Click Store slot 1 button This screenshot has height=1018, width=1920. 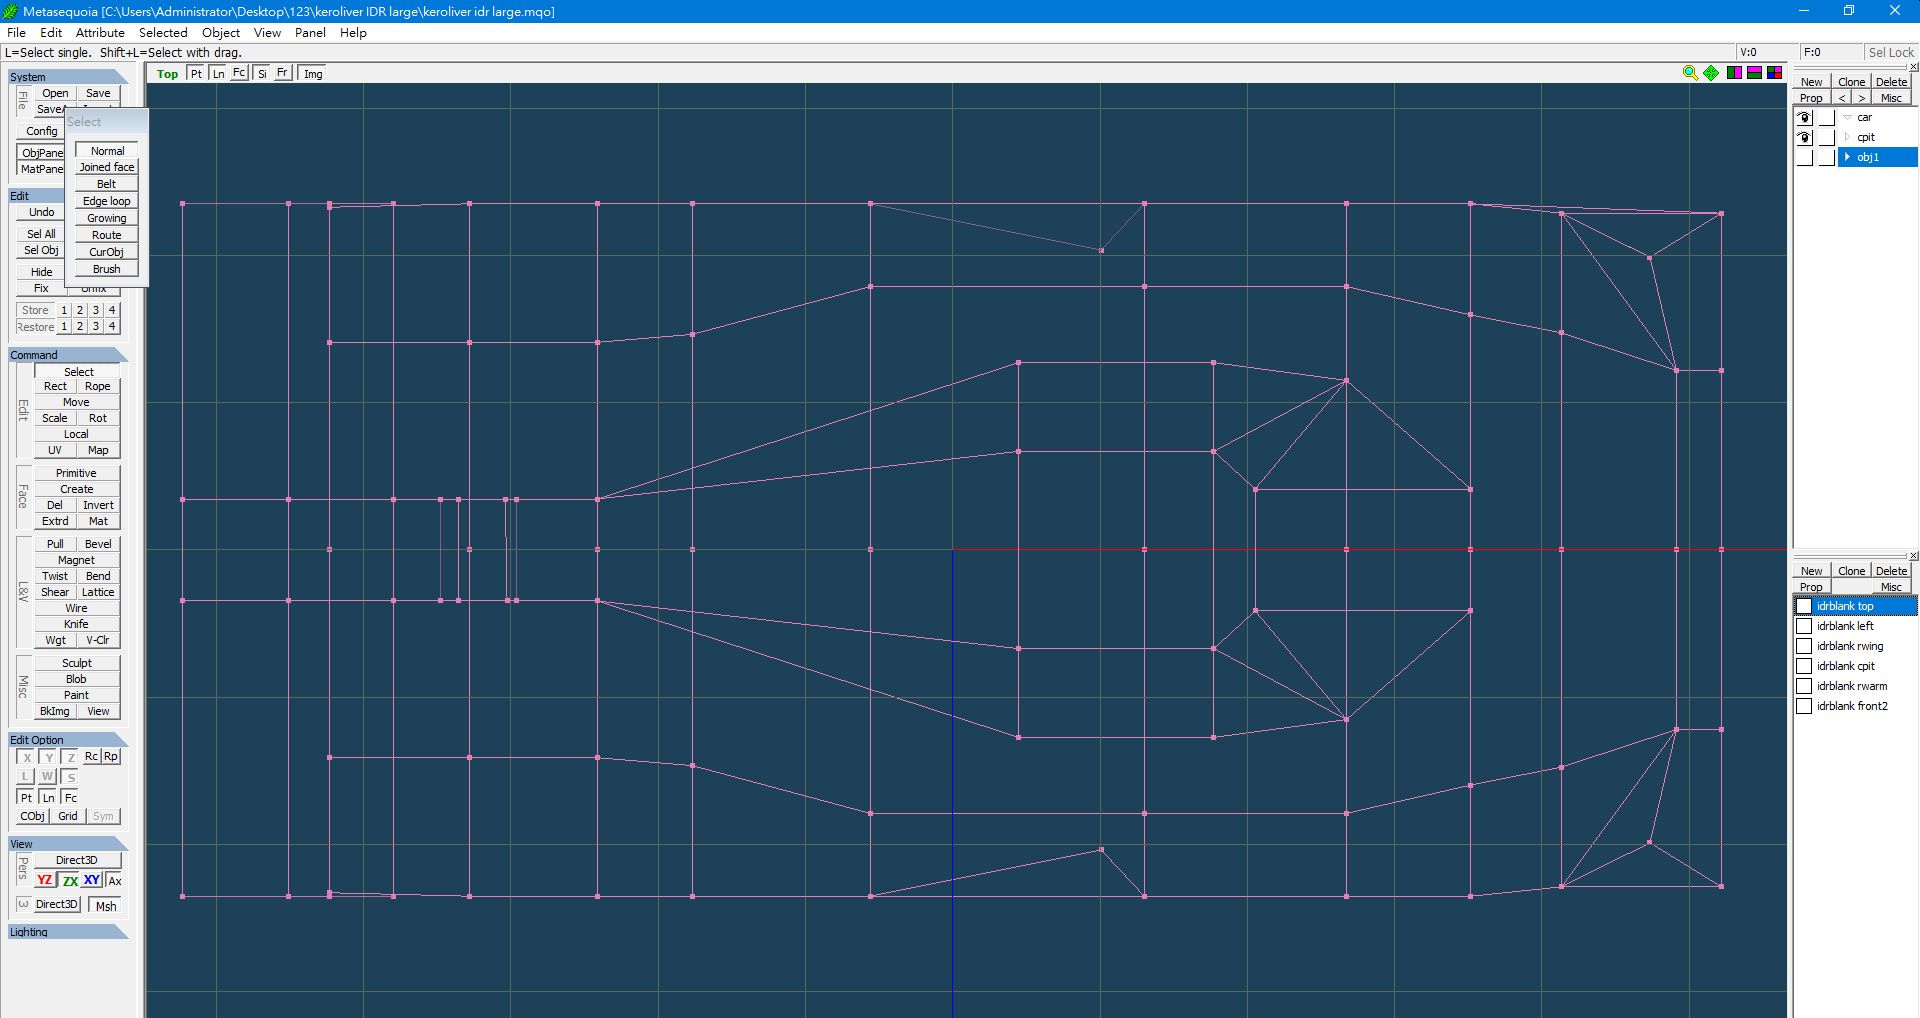pos(64,311)
